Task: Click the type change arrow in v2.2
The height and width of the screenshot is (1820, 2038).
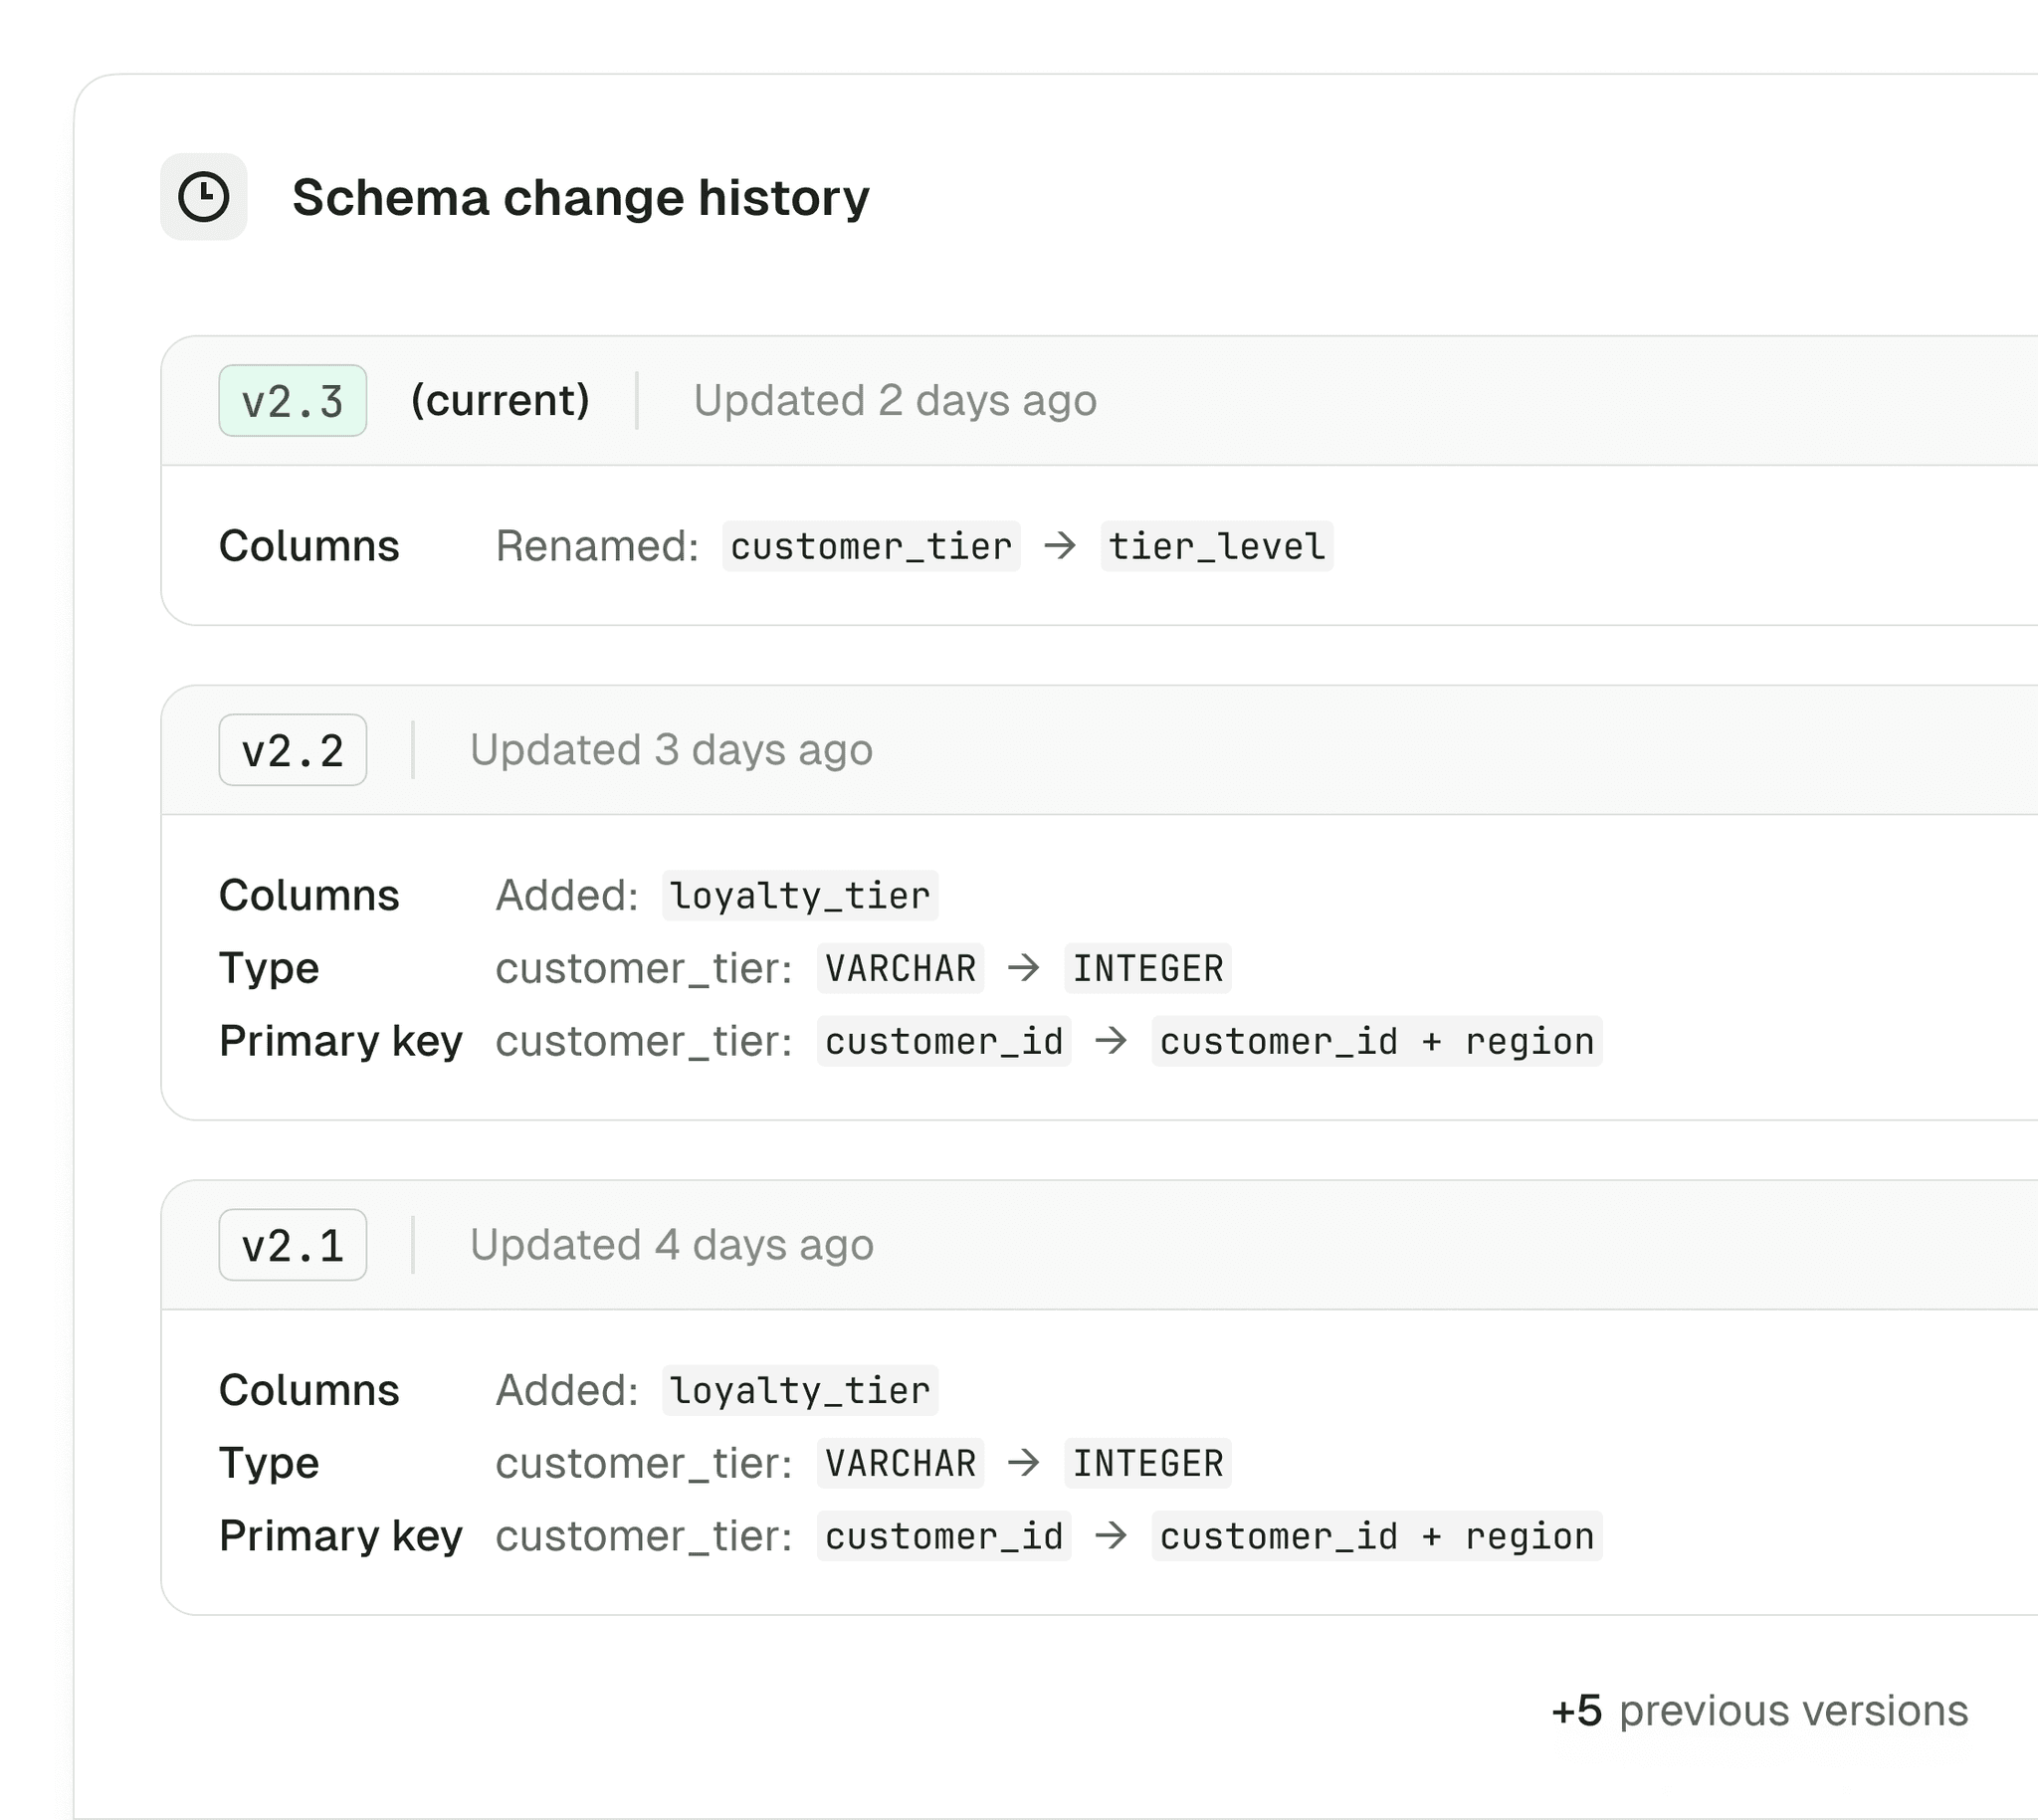Action: (x=1023, y=968)
